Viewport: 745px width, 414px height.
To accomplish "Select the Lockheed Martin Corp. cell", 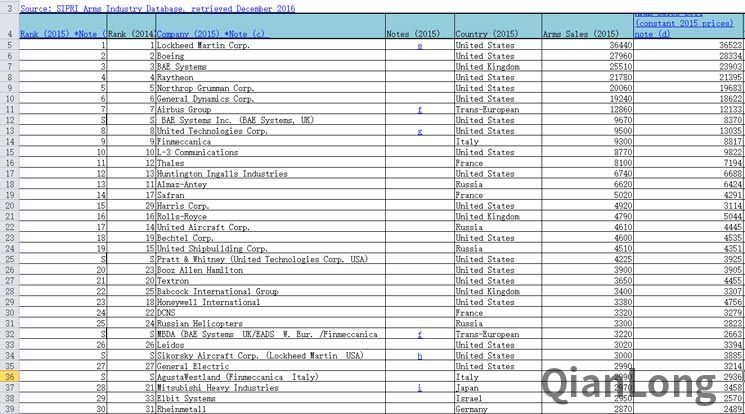I will [x=270, y=45].
